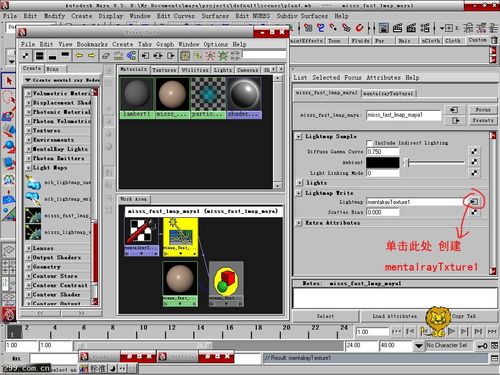The width and height of the screenshot is (500, 375).
Task: Click the Presets button
Action: [x=483, y=120]
